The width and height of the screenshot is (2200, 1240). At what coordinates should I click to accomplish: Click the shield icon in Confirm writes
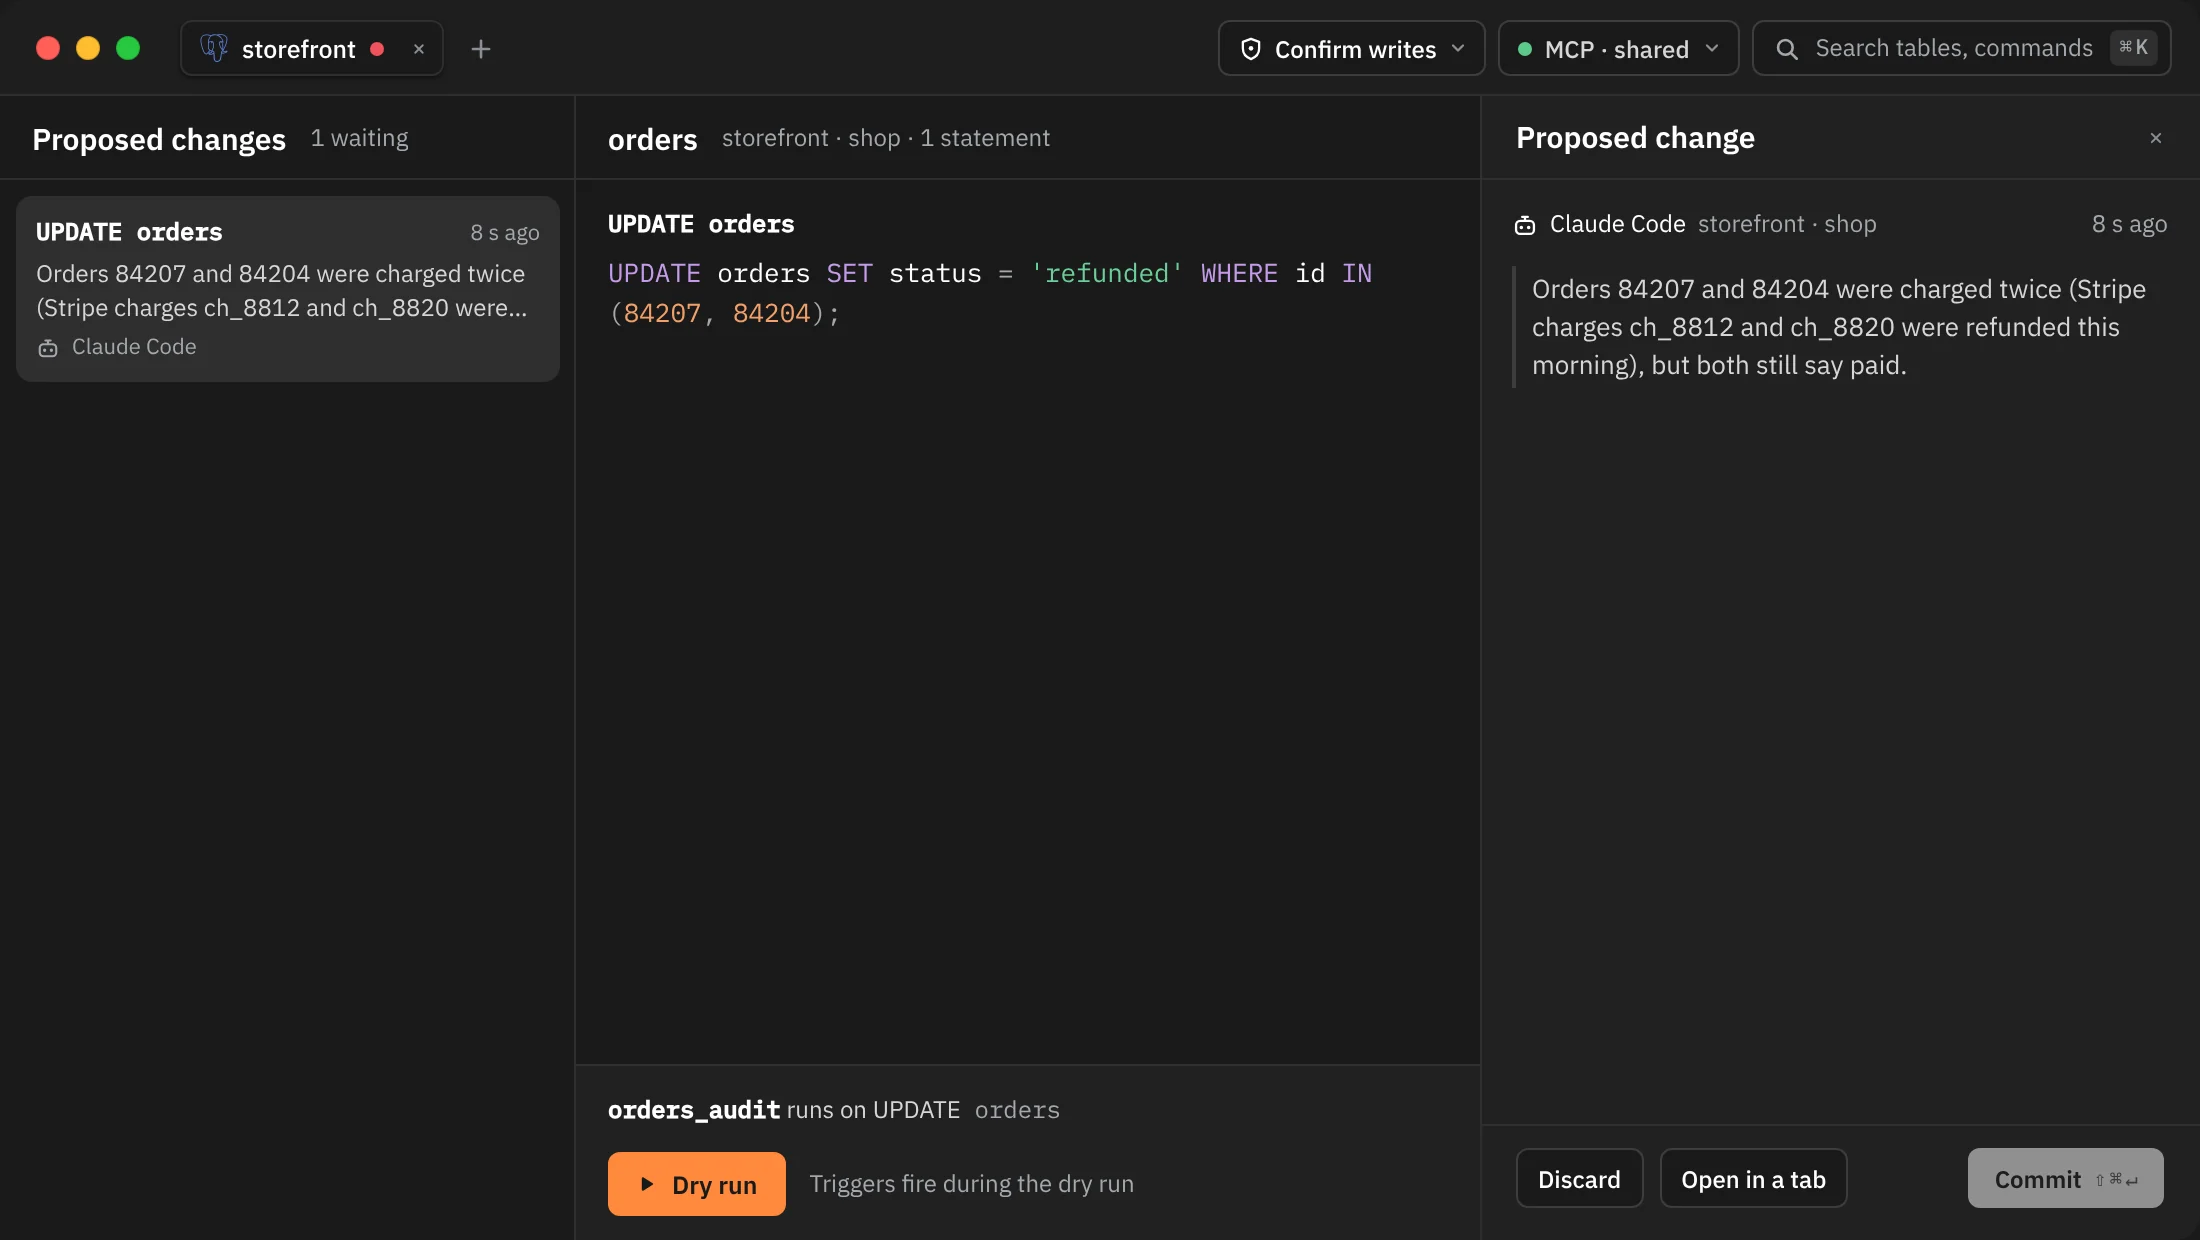point(1250,49)
